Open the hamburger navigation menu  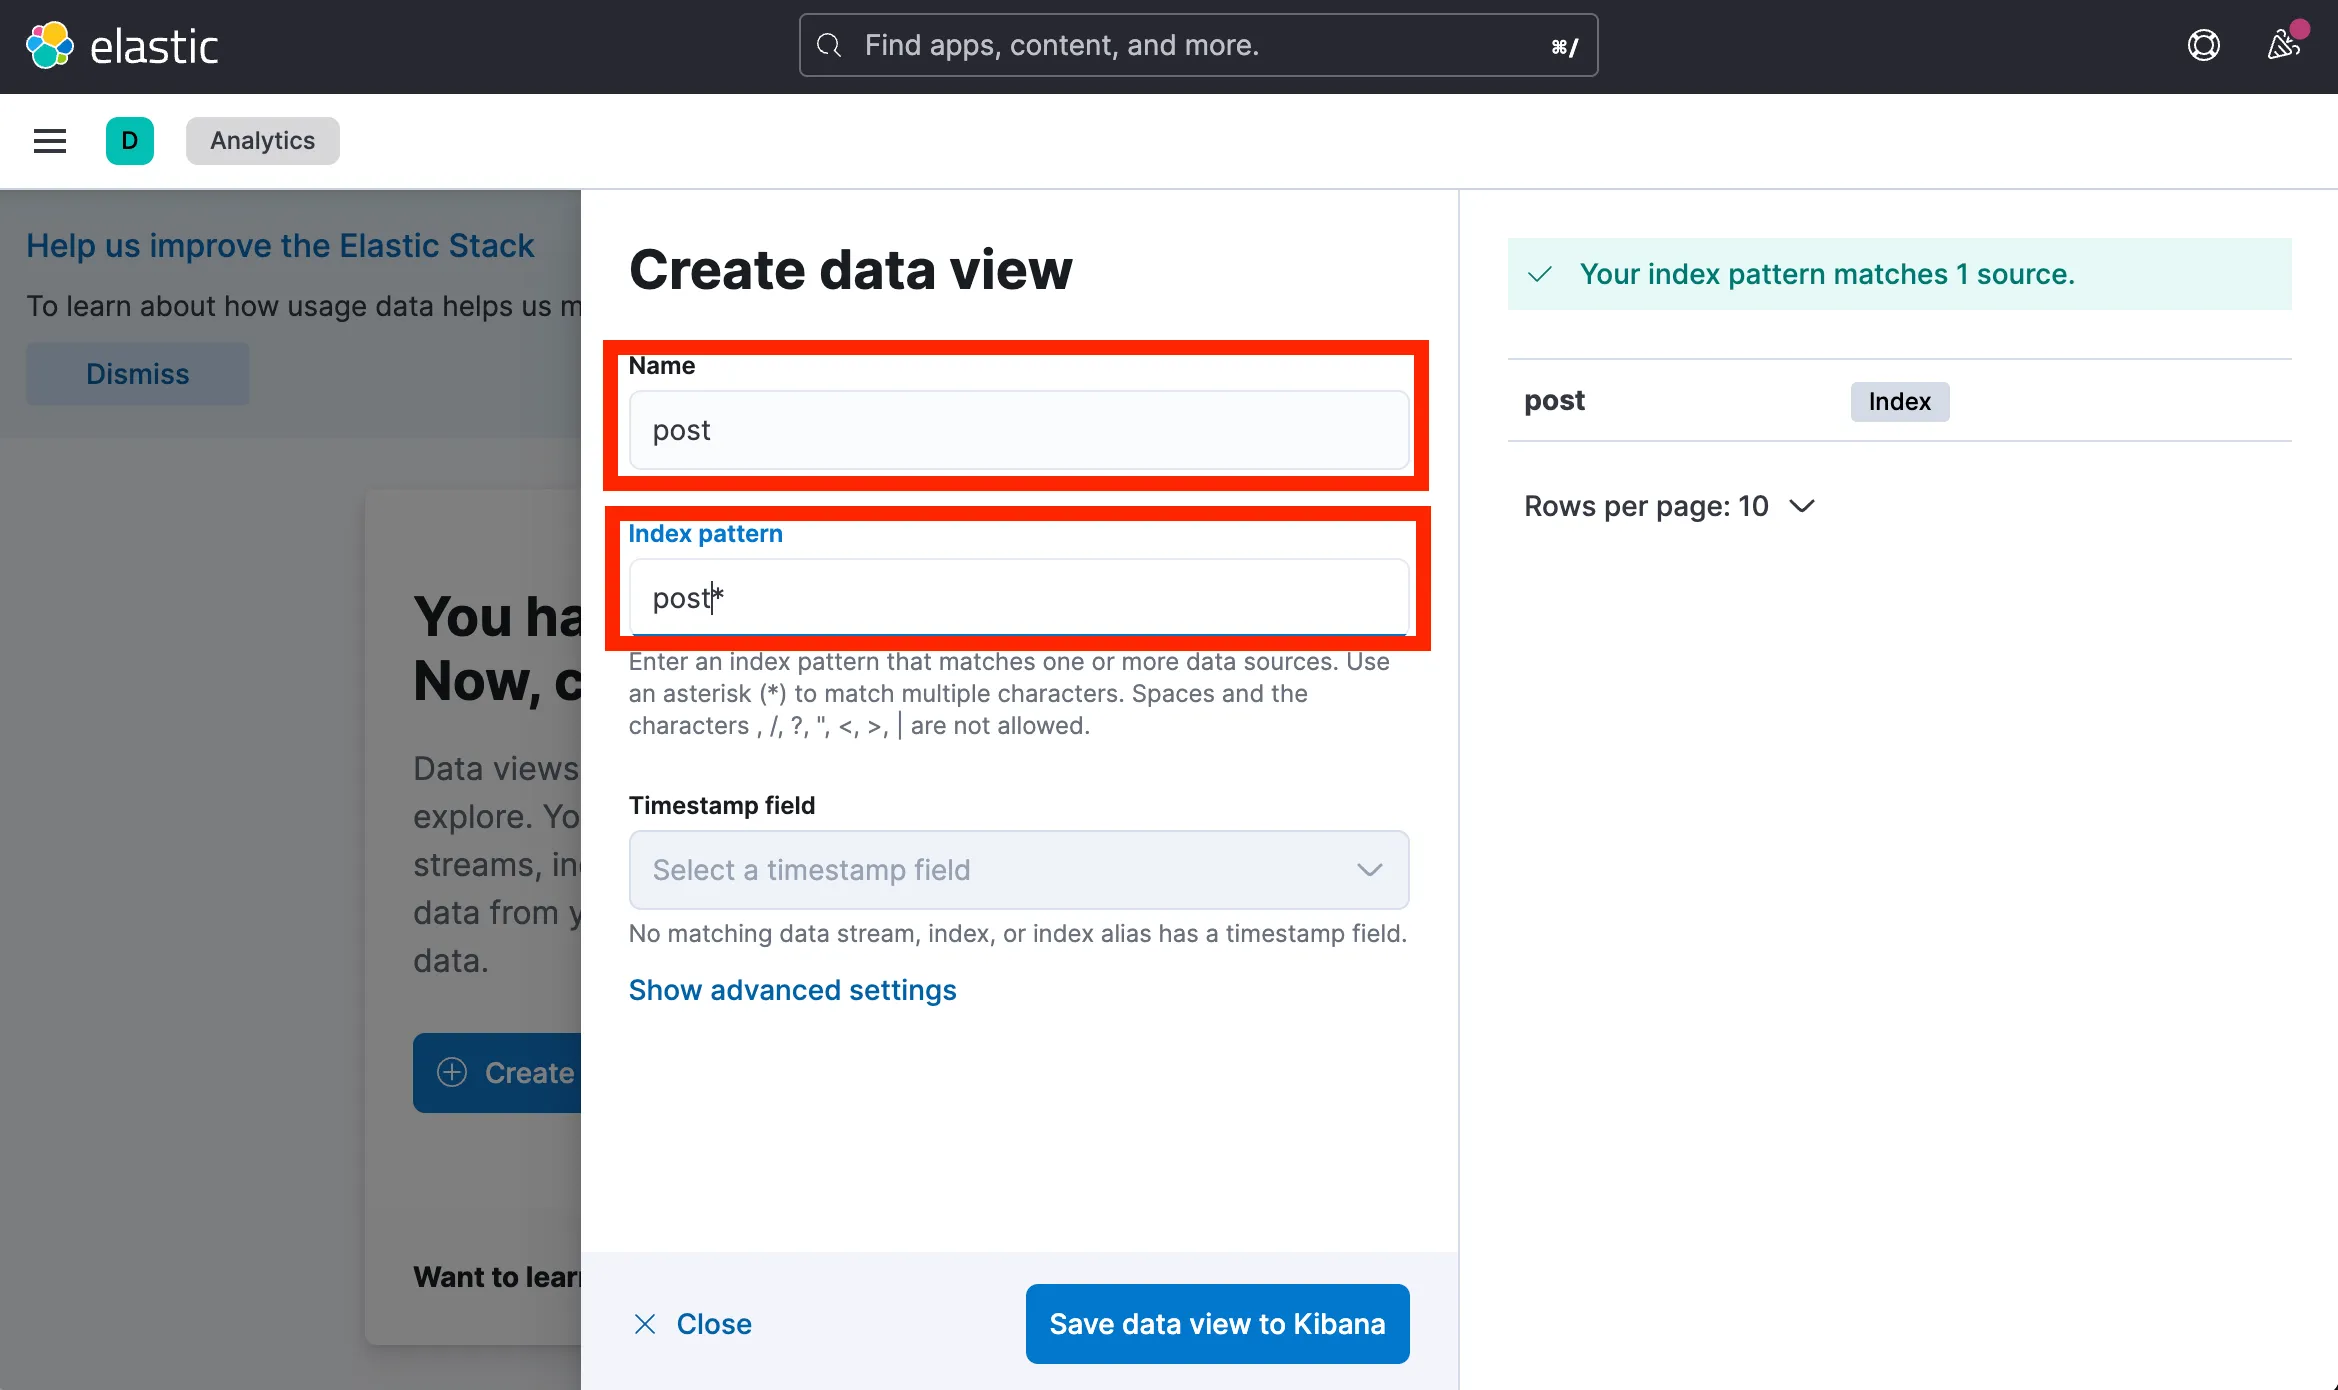coord(50,141)
